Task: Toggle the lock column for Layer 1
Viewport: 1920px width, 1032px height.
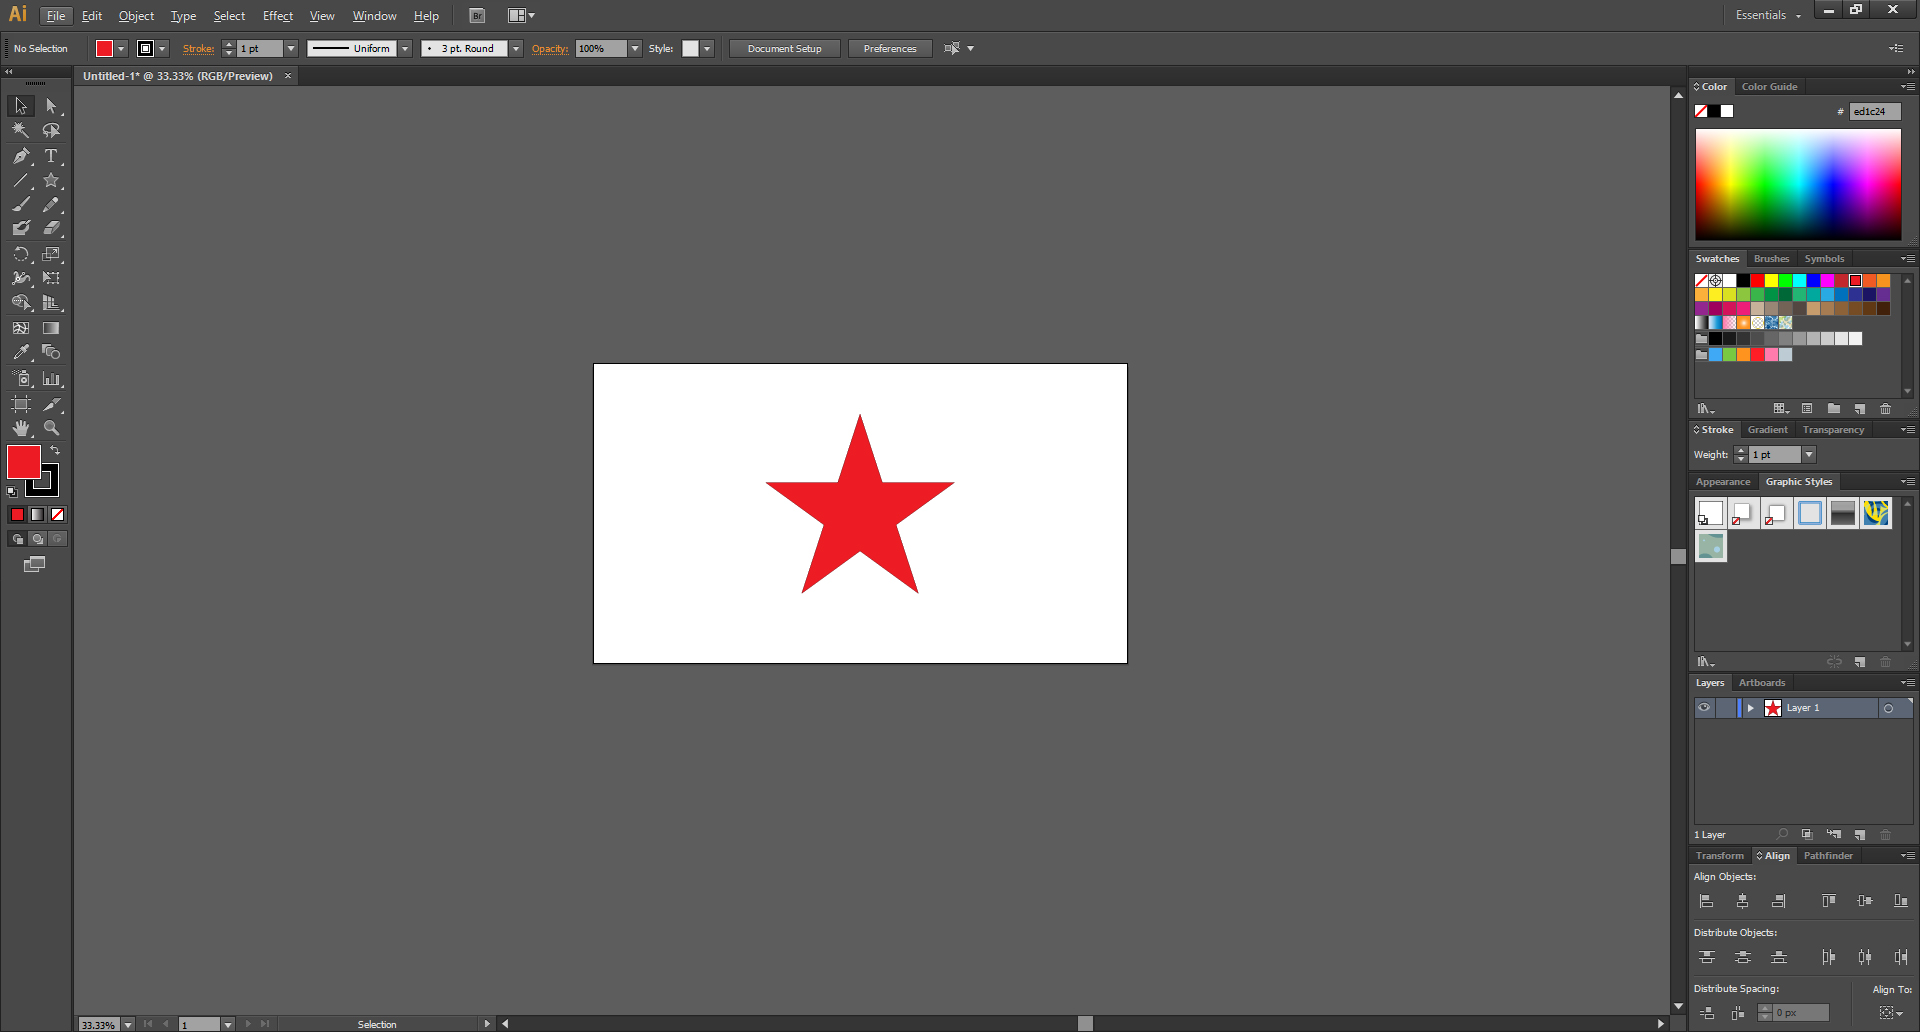Action: [x=1726, y=708]
